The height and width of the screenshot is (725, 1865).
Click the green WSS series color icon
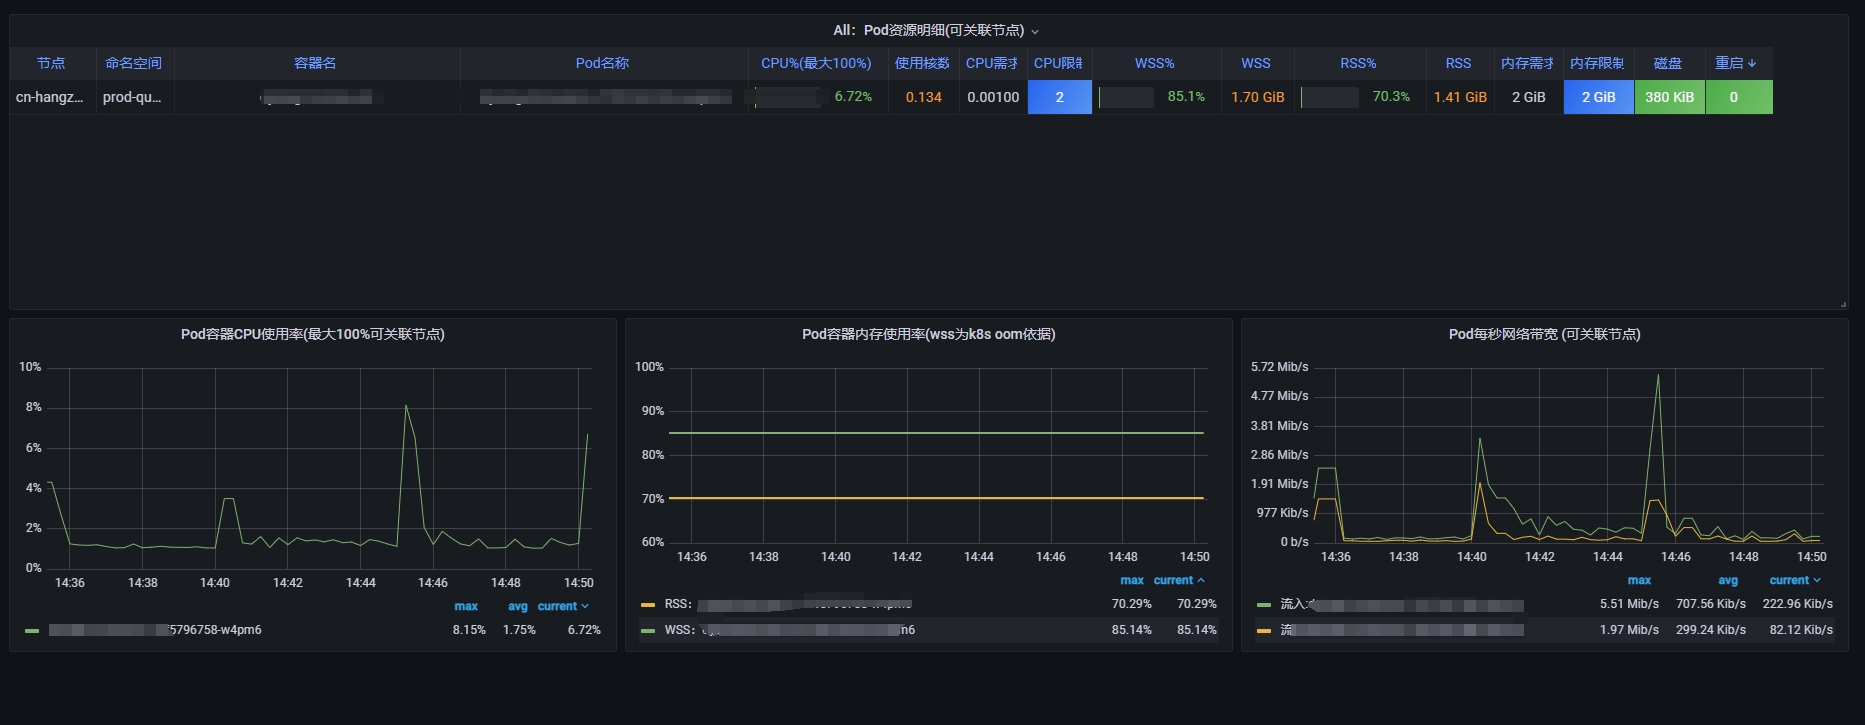648,631
